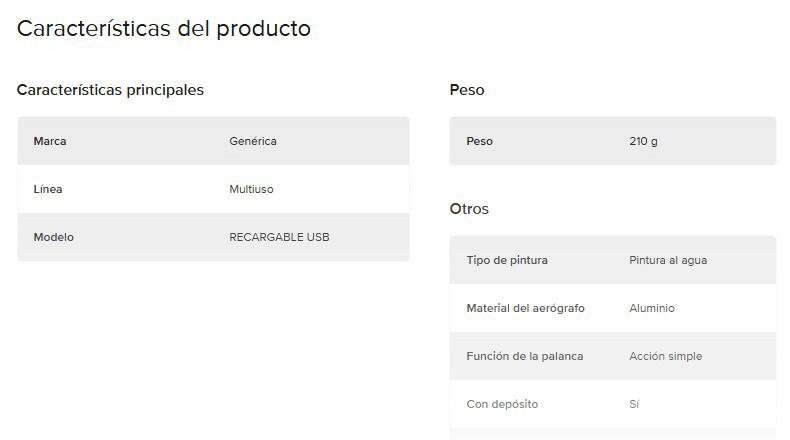Image resolution: width=790 pixels, height=440 pixels.
Task: Click the "210 g" weight value
Action: pyautogui.click(x=644, y=141)
